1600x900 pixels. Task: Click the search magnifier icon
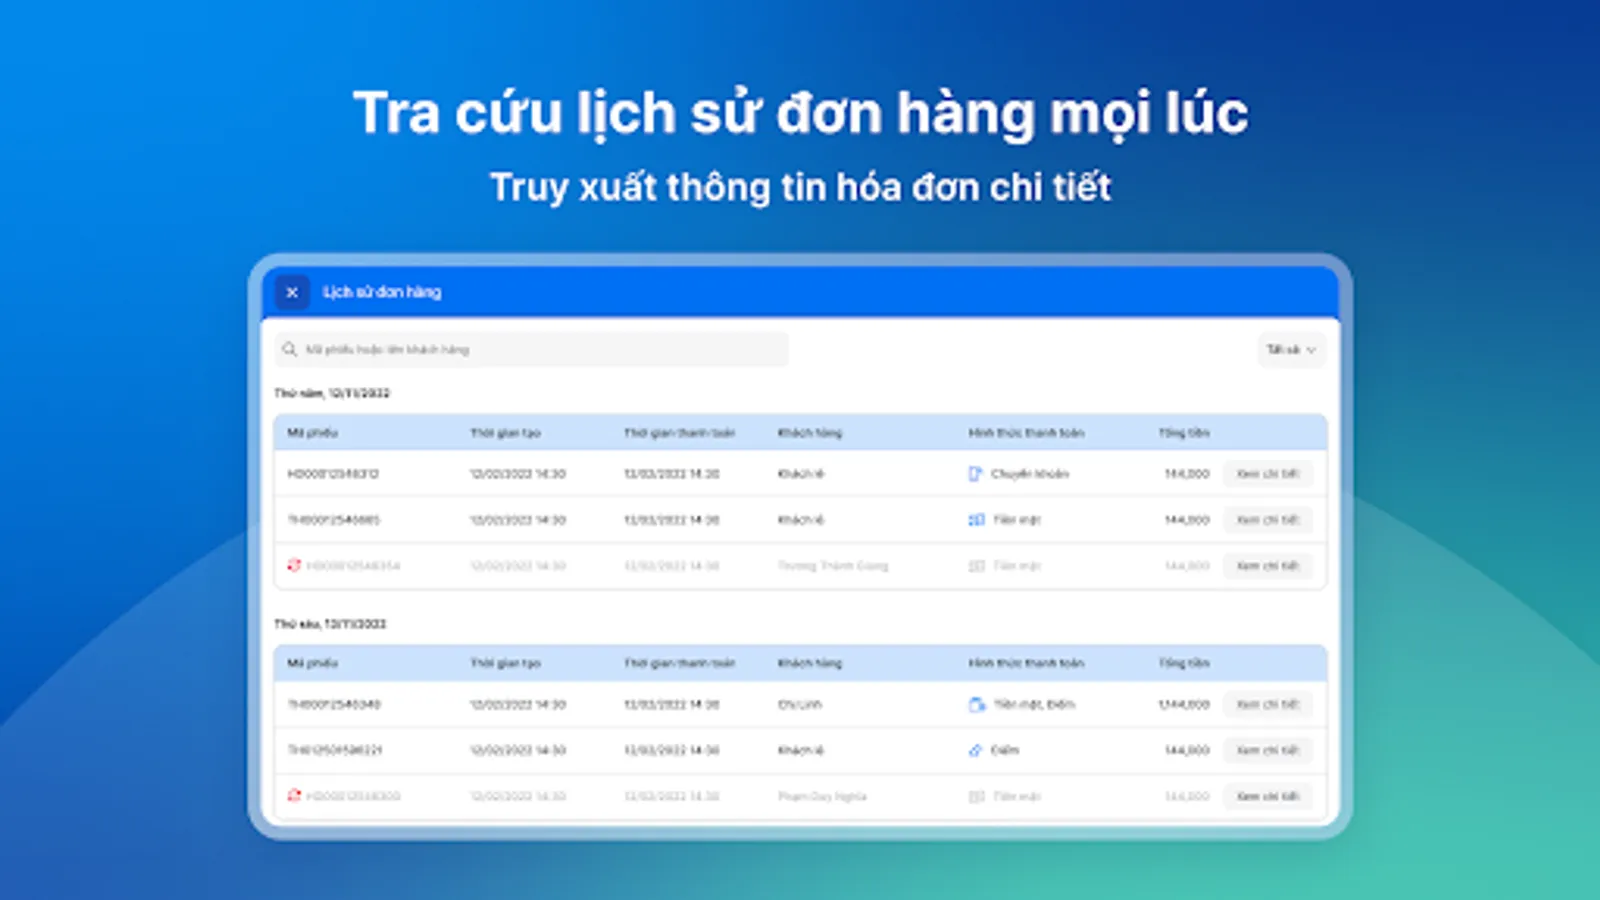point(289,349)
